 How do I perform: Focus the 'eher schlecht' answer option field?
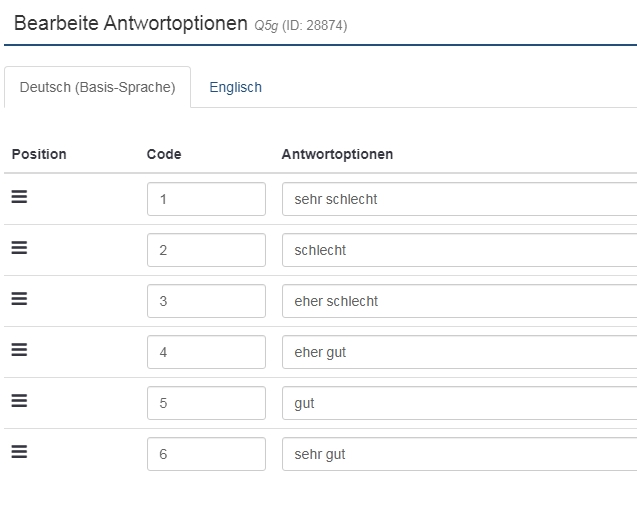tap(459, 301)
